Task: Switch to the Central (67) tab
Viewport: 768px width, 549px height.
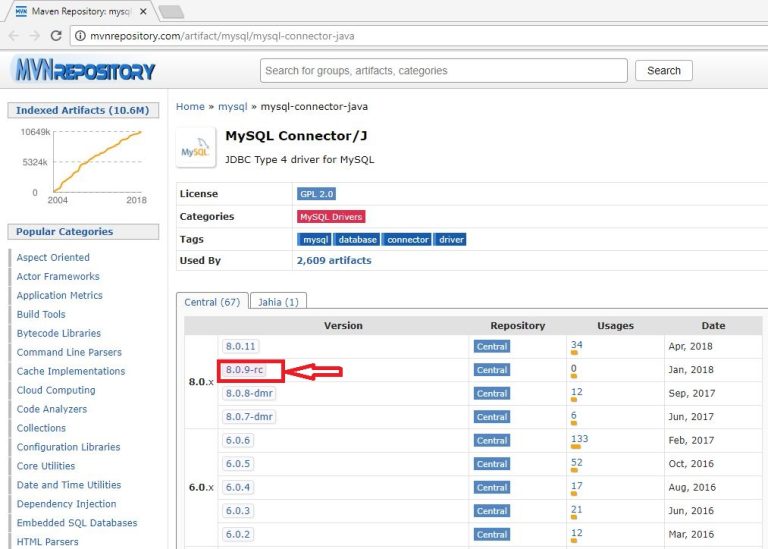Action: pyautogui.click(x=212, y=302)
